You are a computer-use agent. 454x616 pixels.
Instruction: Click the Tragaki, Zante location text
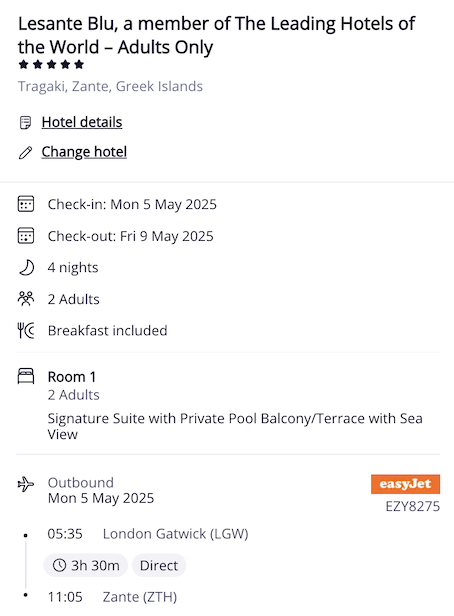point(110,86)
